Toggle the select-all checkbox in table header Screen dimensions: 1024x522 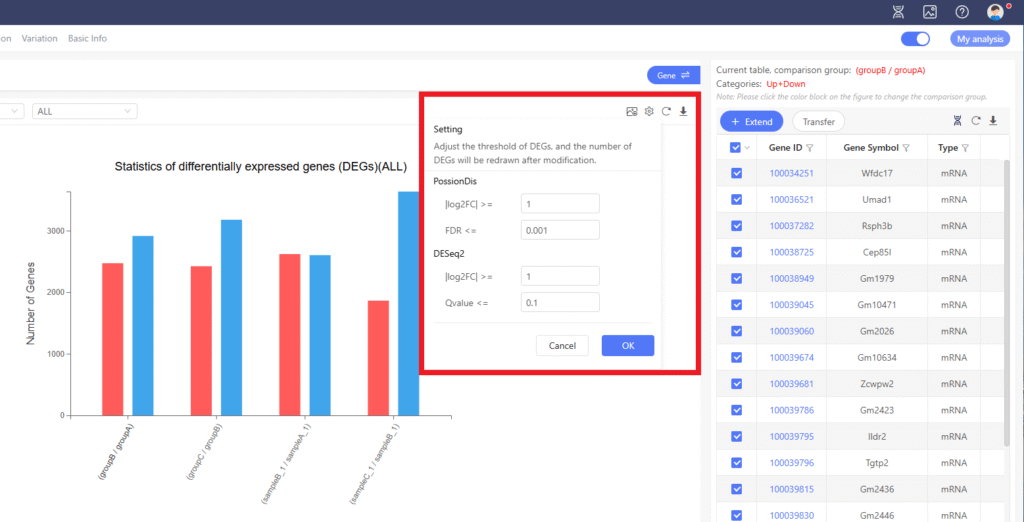tap(736, 147)
